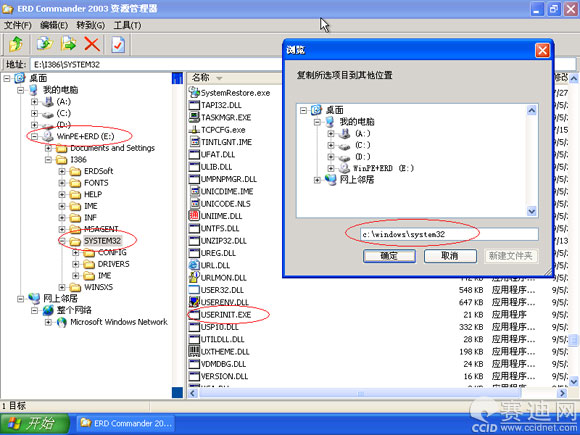Click the Up one level folder icon
The width and height of the screenshot is (580, 435).
(x=16, y=44)
